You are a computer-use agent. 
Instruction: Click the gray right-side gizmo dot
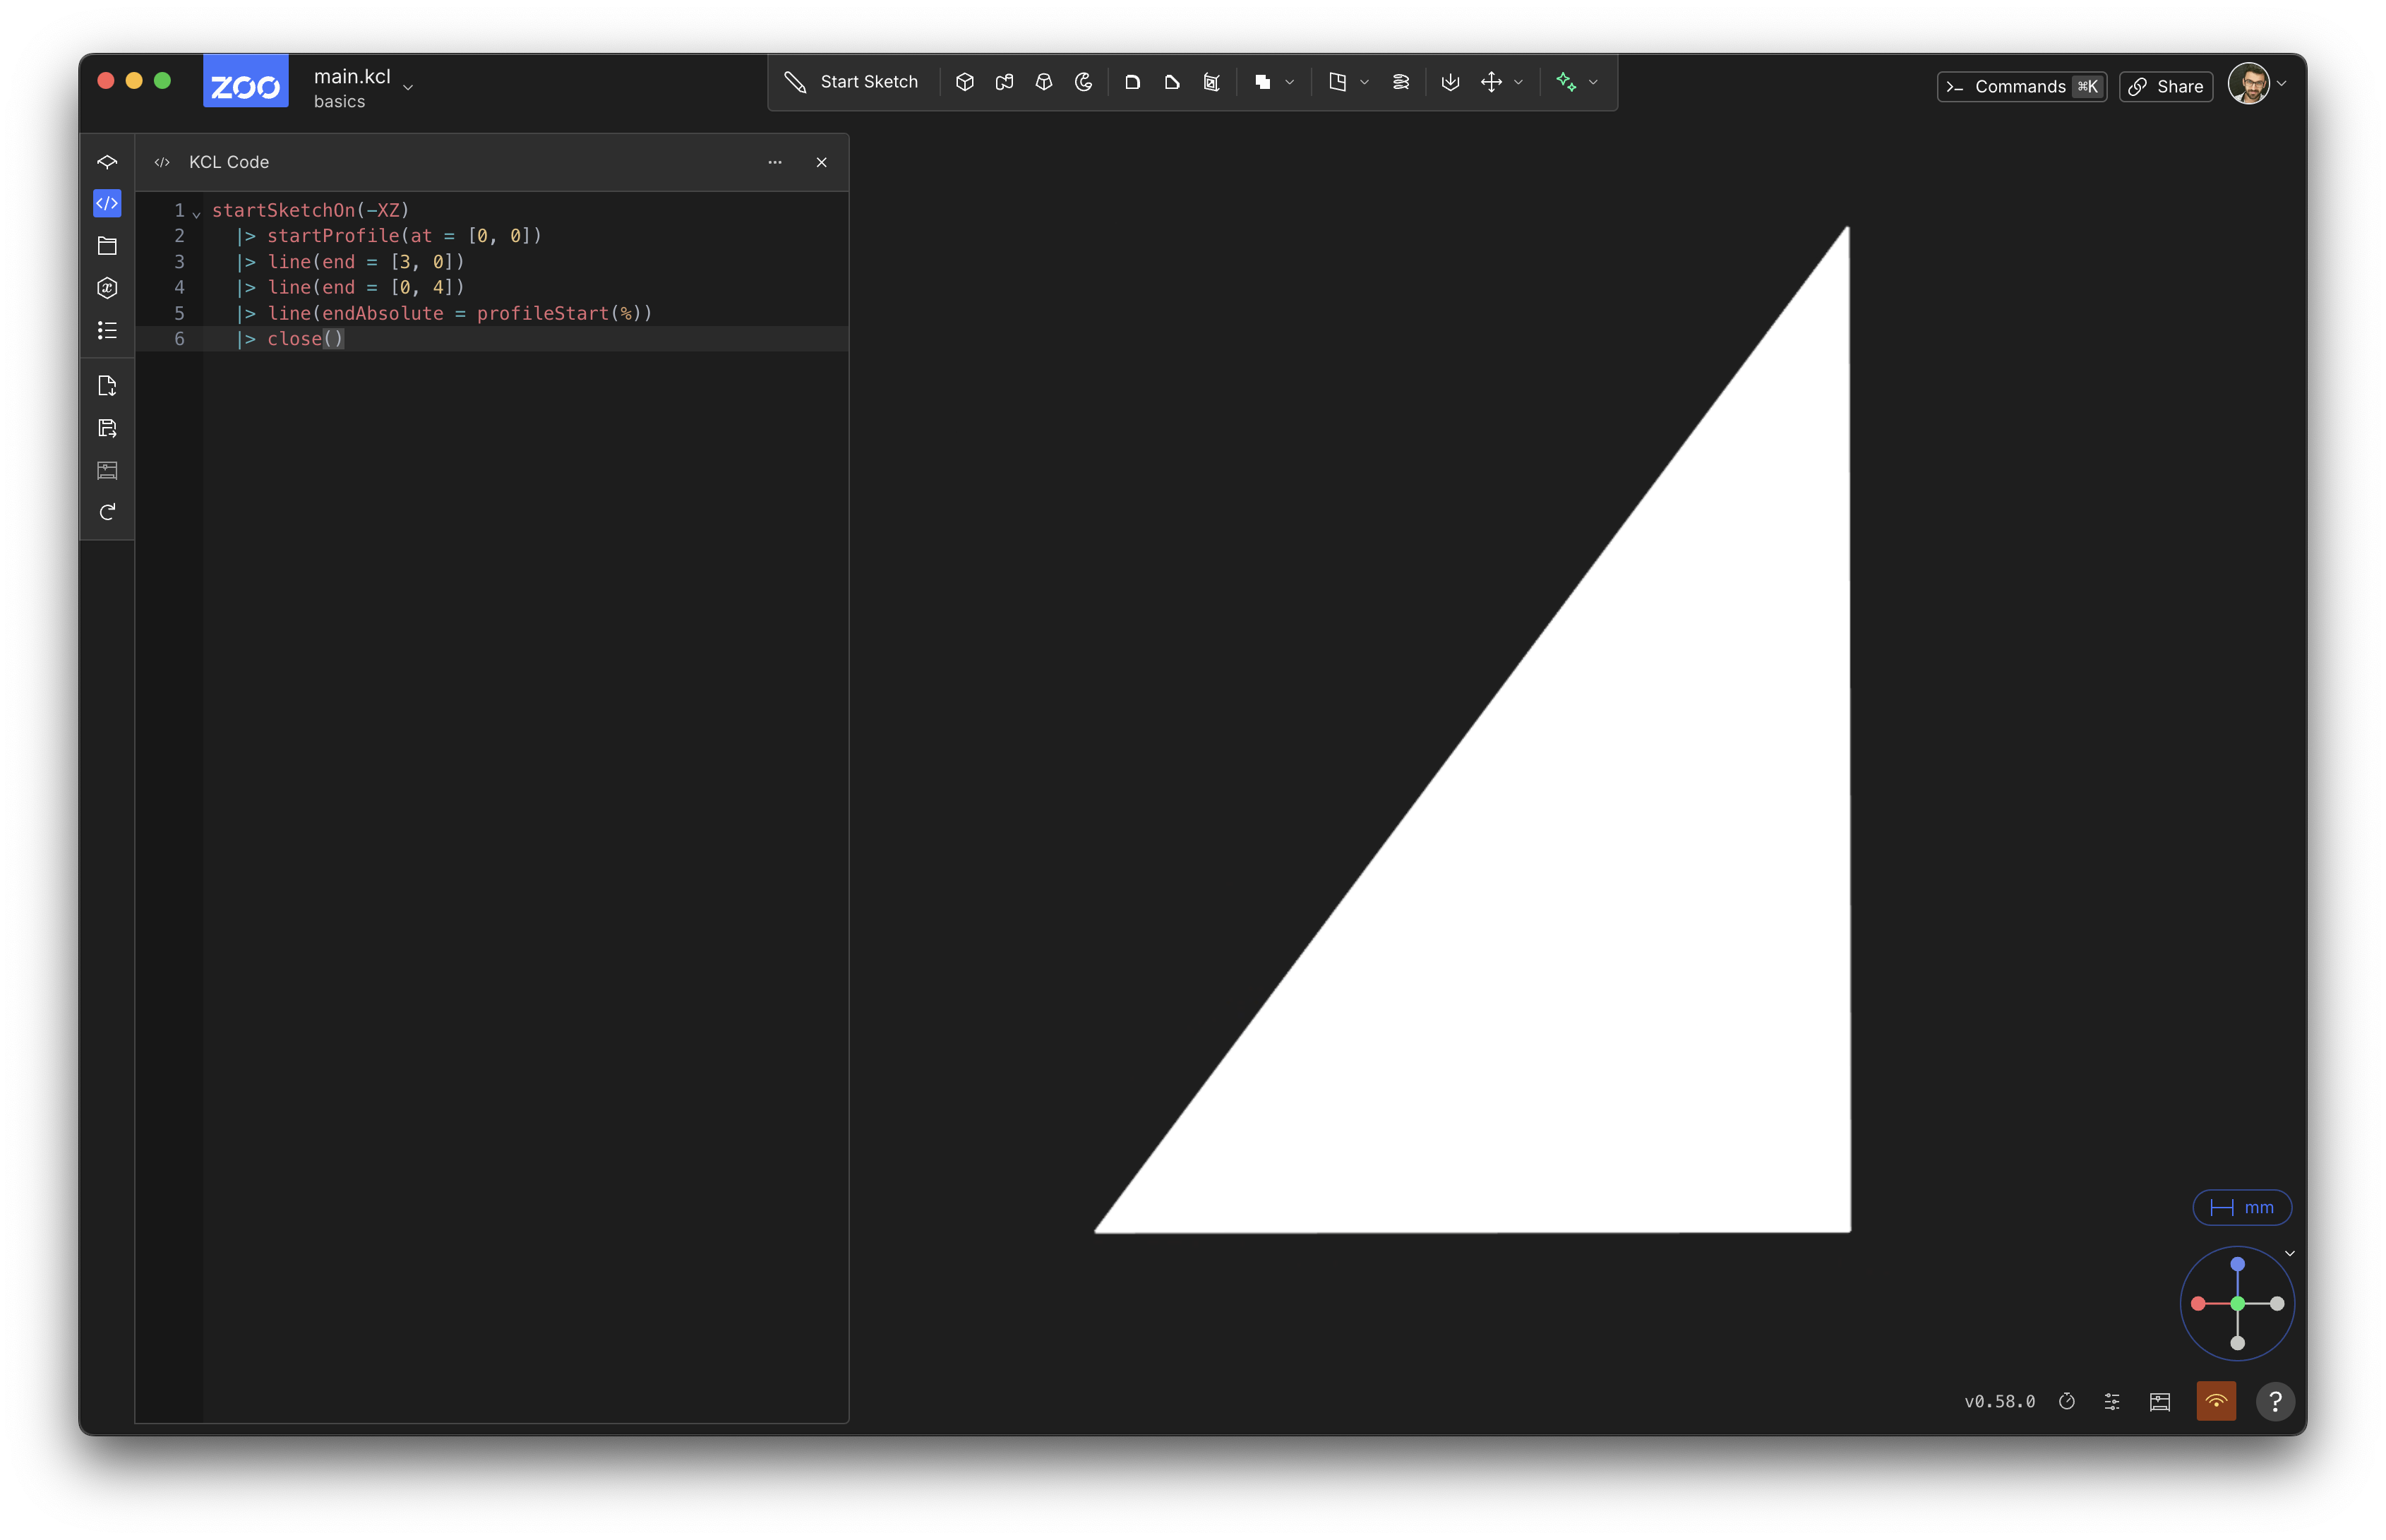[2277, 1304]
